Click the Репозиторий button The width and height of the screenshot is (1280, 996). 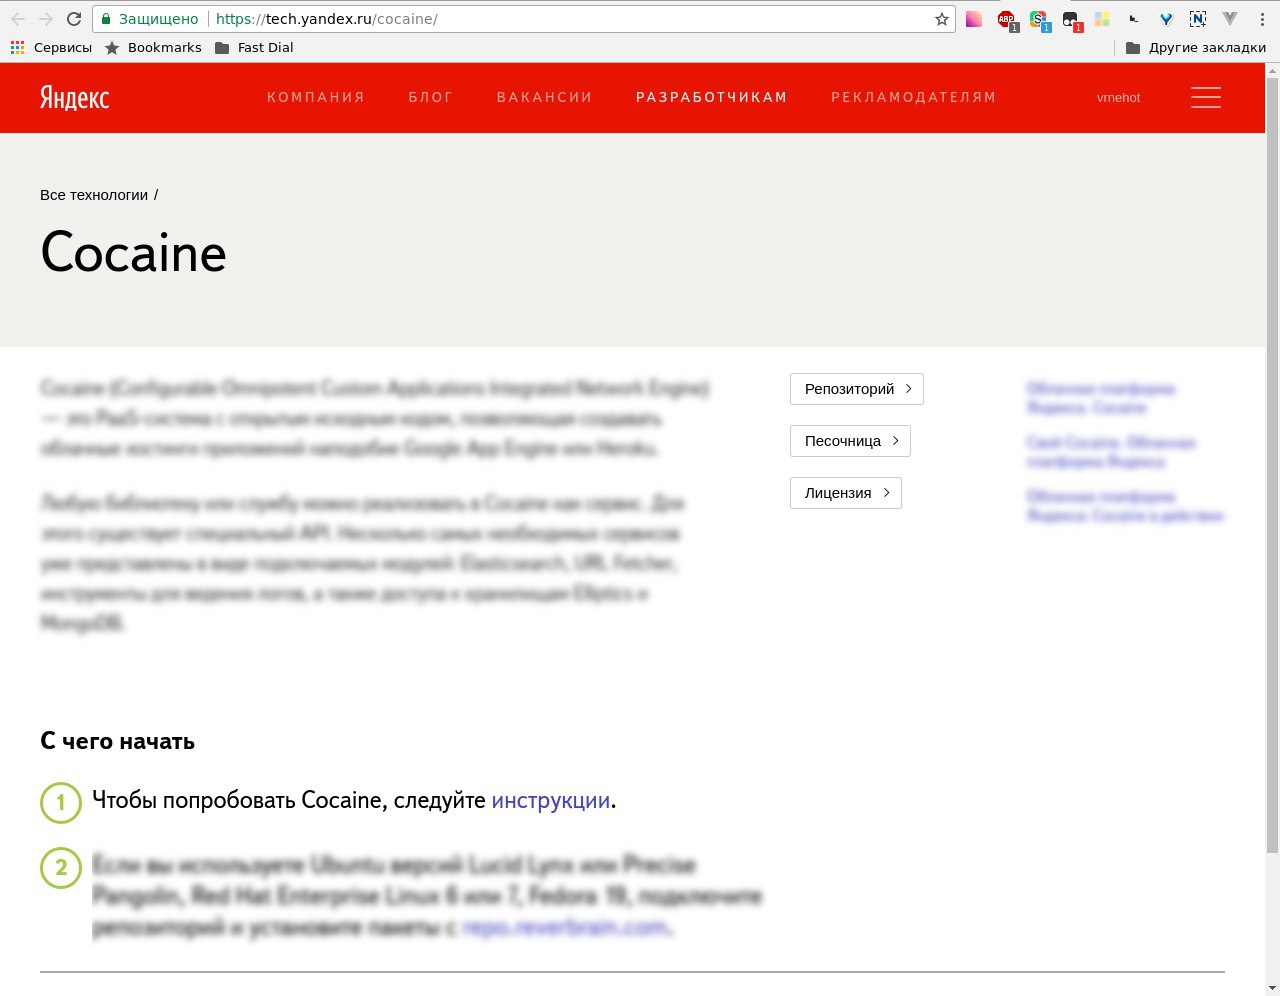click(x=857, y=389)
